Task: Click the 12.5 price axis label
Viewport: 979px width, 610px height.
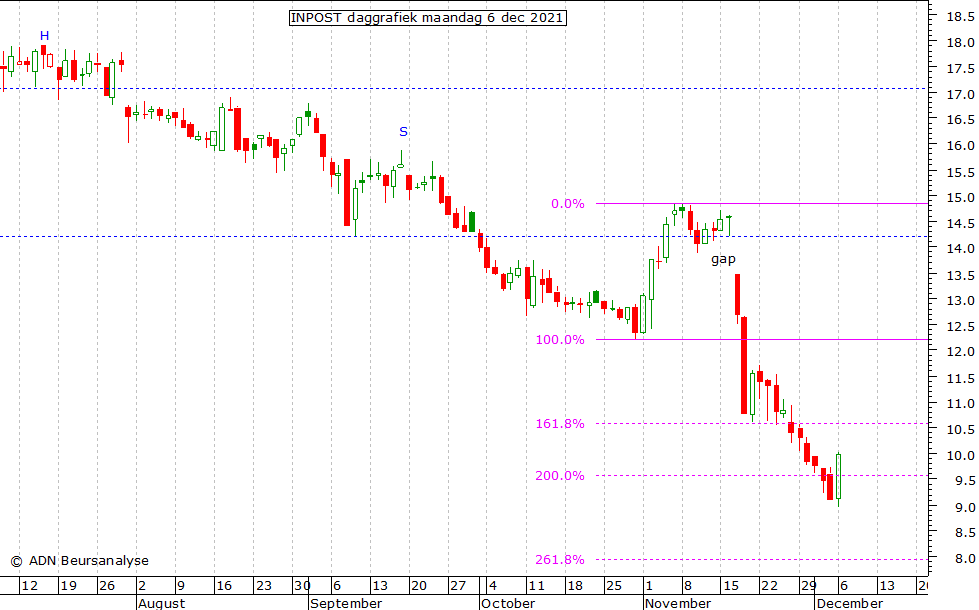Action: point(960,327)
